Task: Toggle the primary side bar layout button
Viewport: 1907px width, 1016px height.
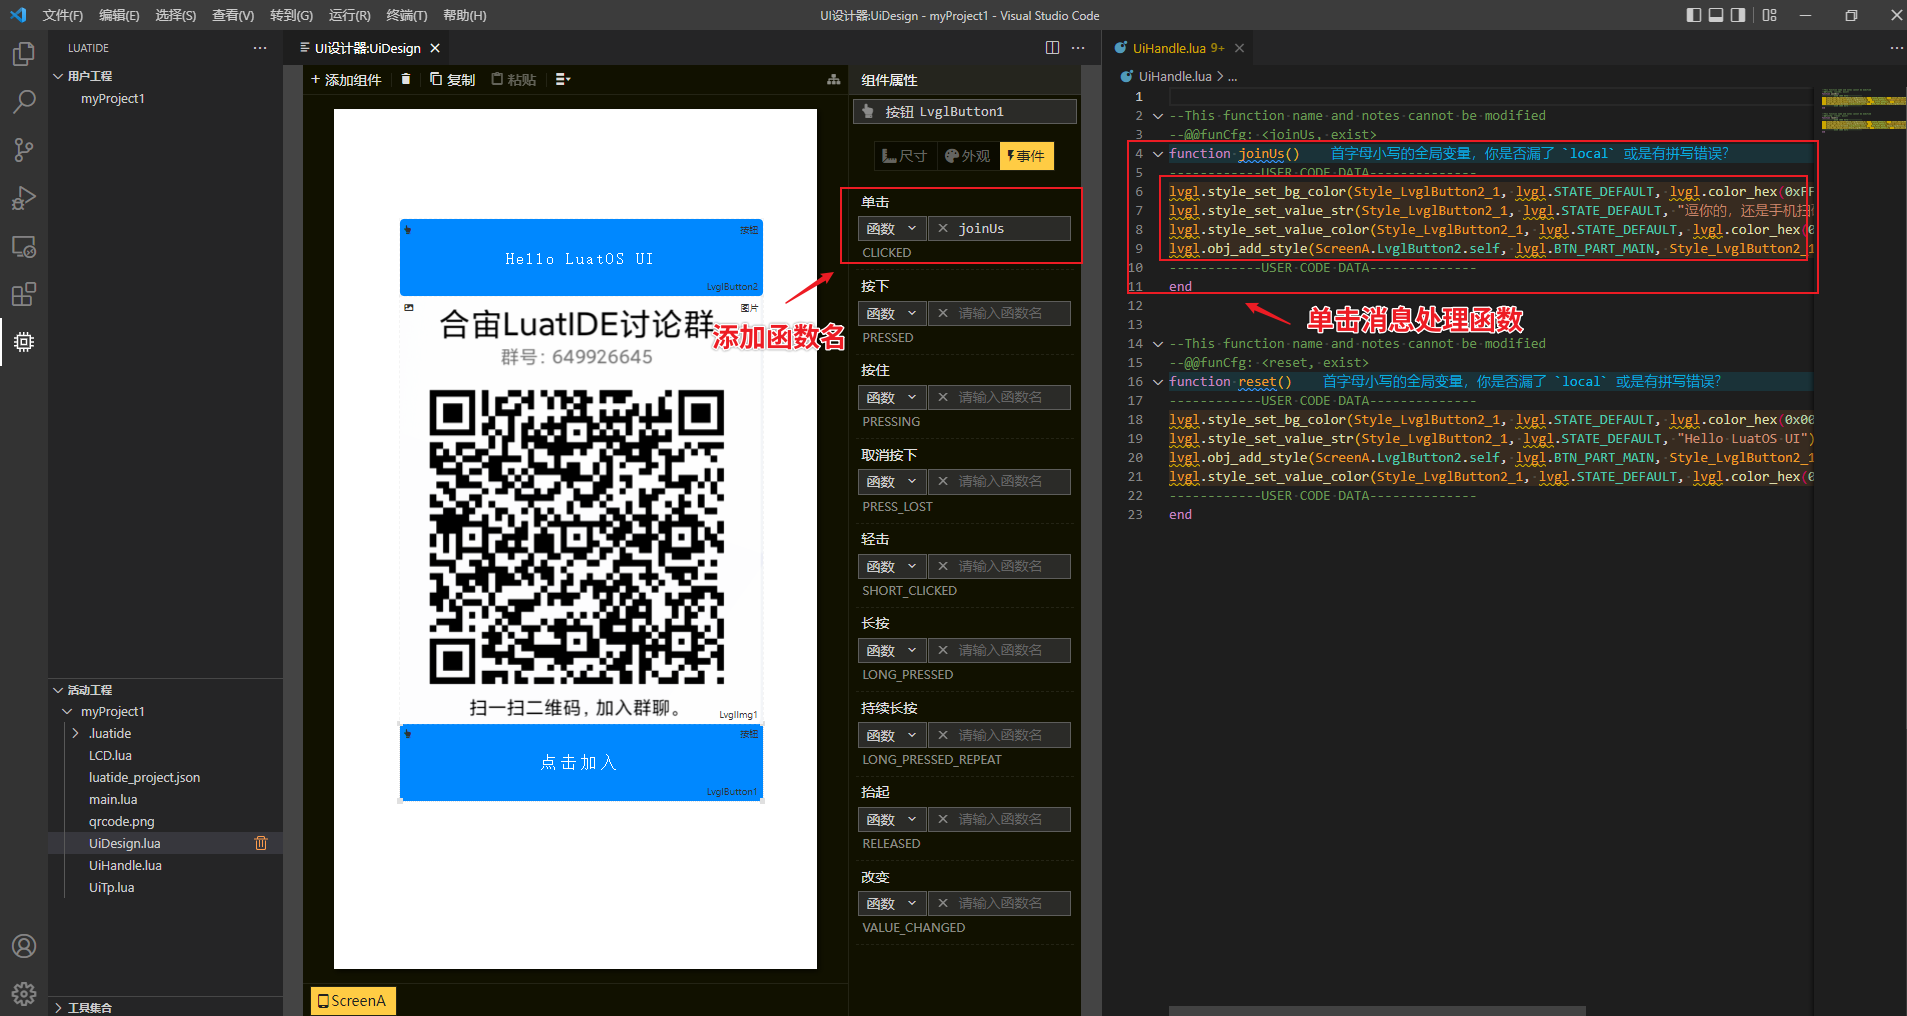Action: [1693, 15]
